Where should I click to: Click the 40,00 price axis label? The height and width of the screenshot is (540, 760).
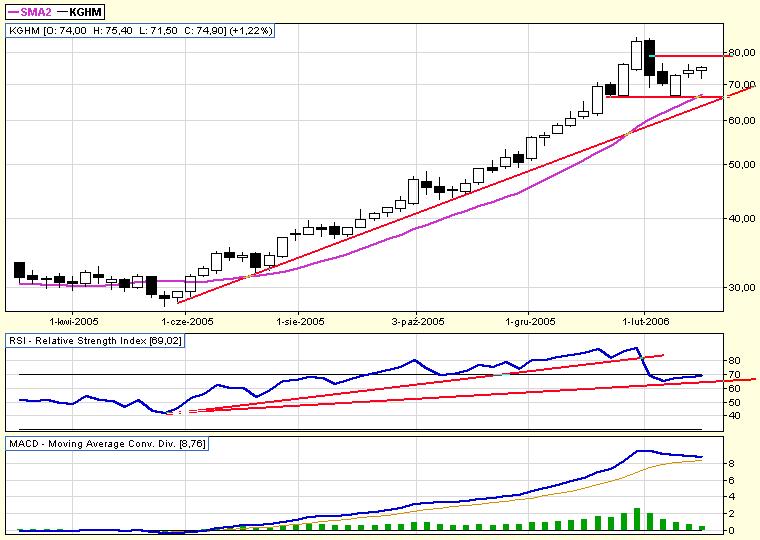(x=742, y=218)
